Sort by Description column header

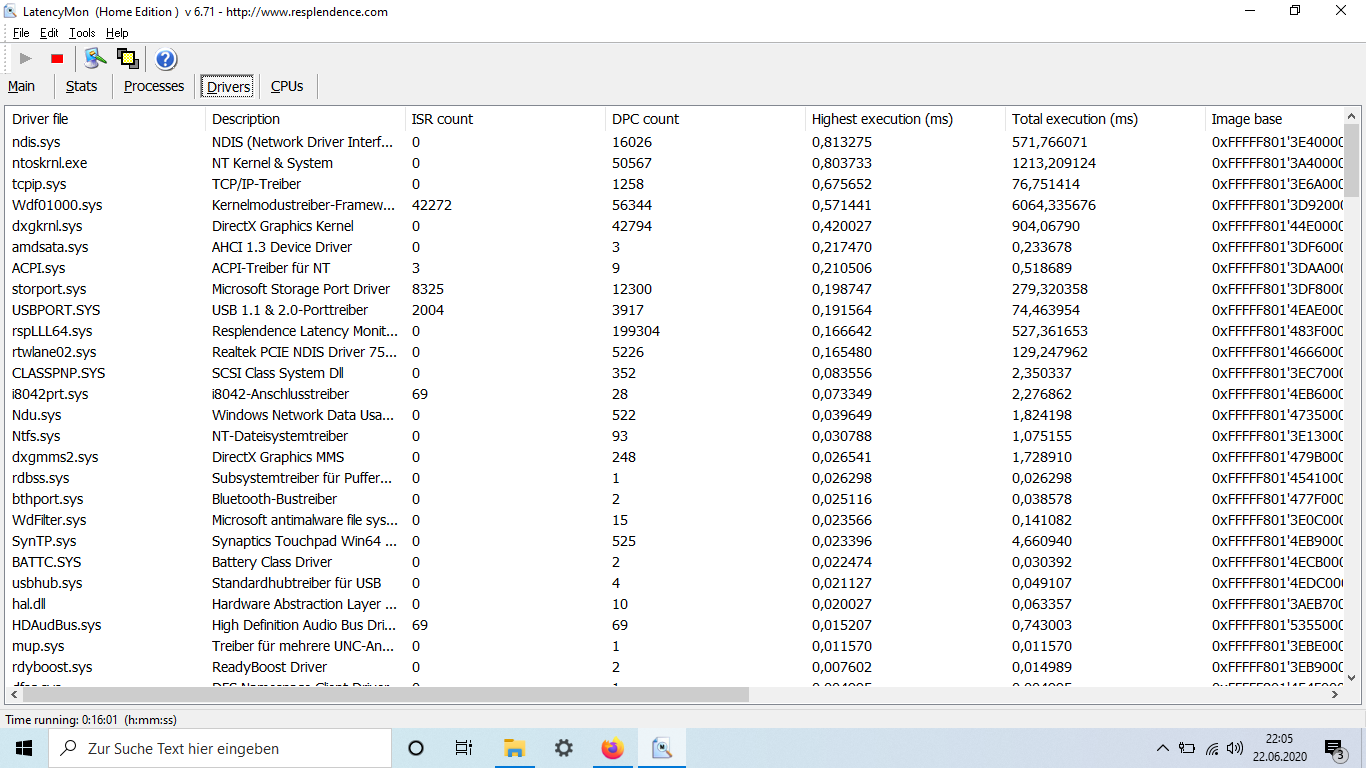pyautogui.click(x=305, y=119)
